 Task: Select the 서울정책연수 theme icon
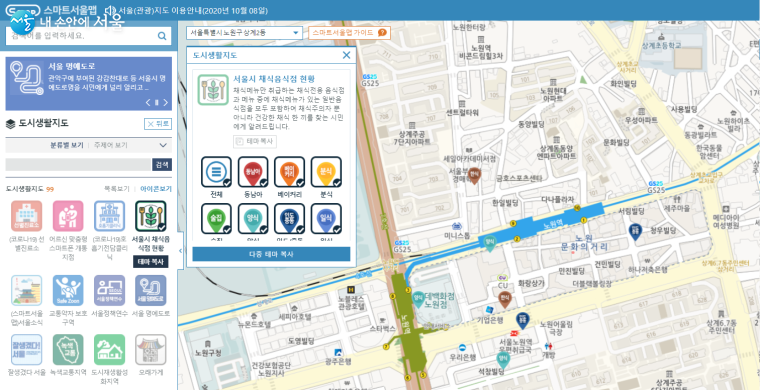(110, 291)
